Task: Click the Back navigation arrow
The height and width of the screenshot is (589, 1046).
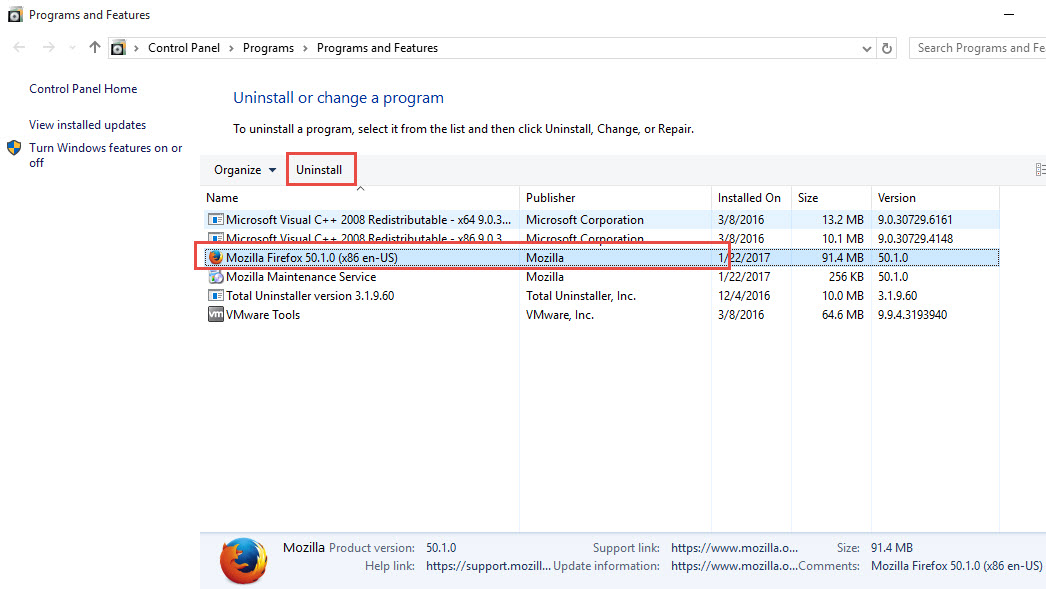Action: 19,47
